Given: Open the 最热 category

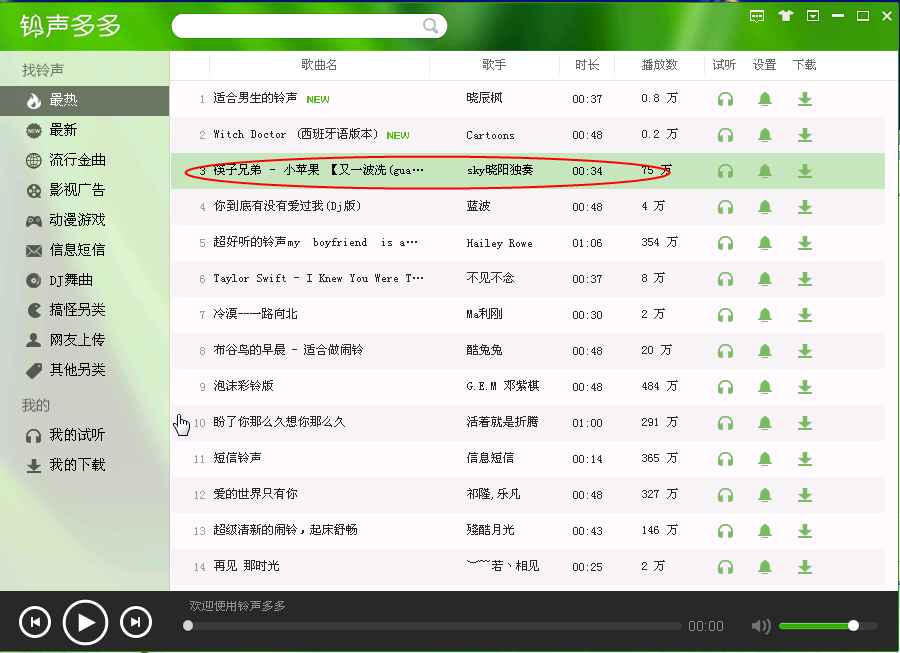Looking at the screenshot, I should tap(84, 100).
